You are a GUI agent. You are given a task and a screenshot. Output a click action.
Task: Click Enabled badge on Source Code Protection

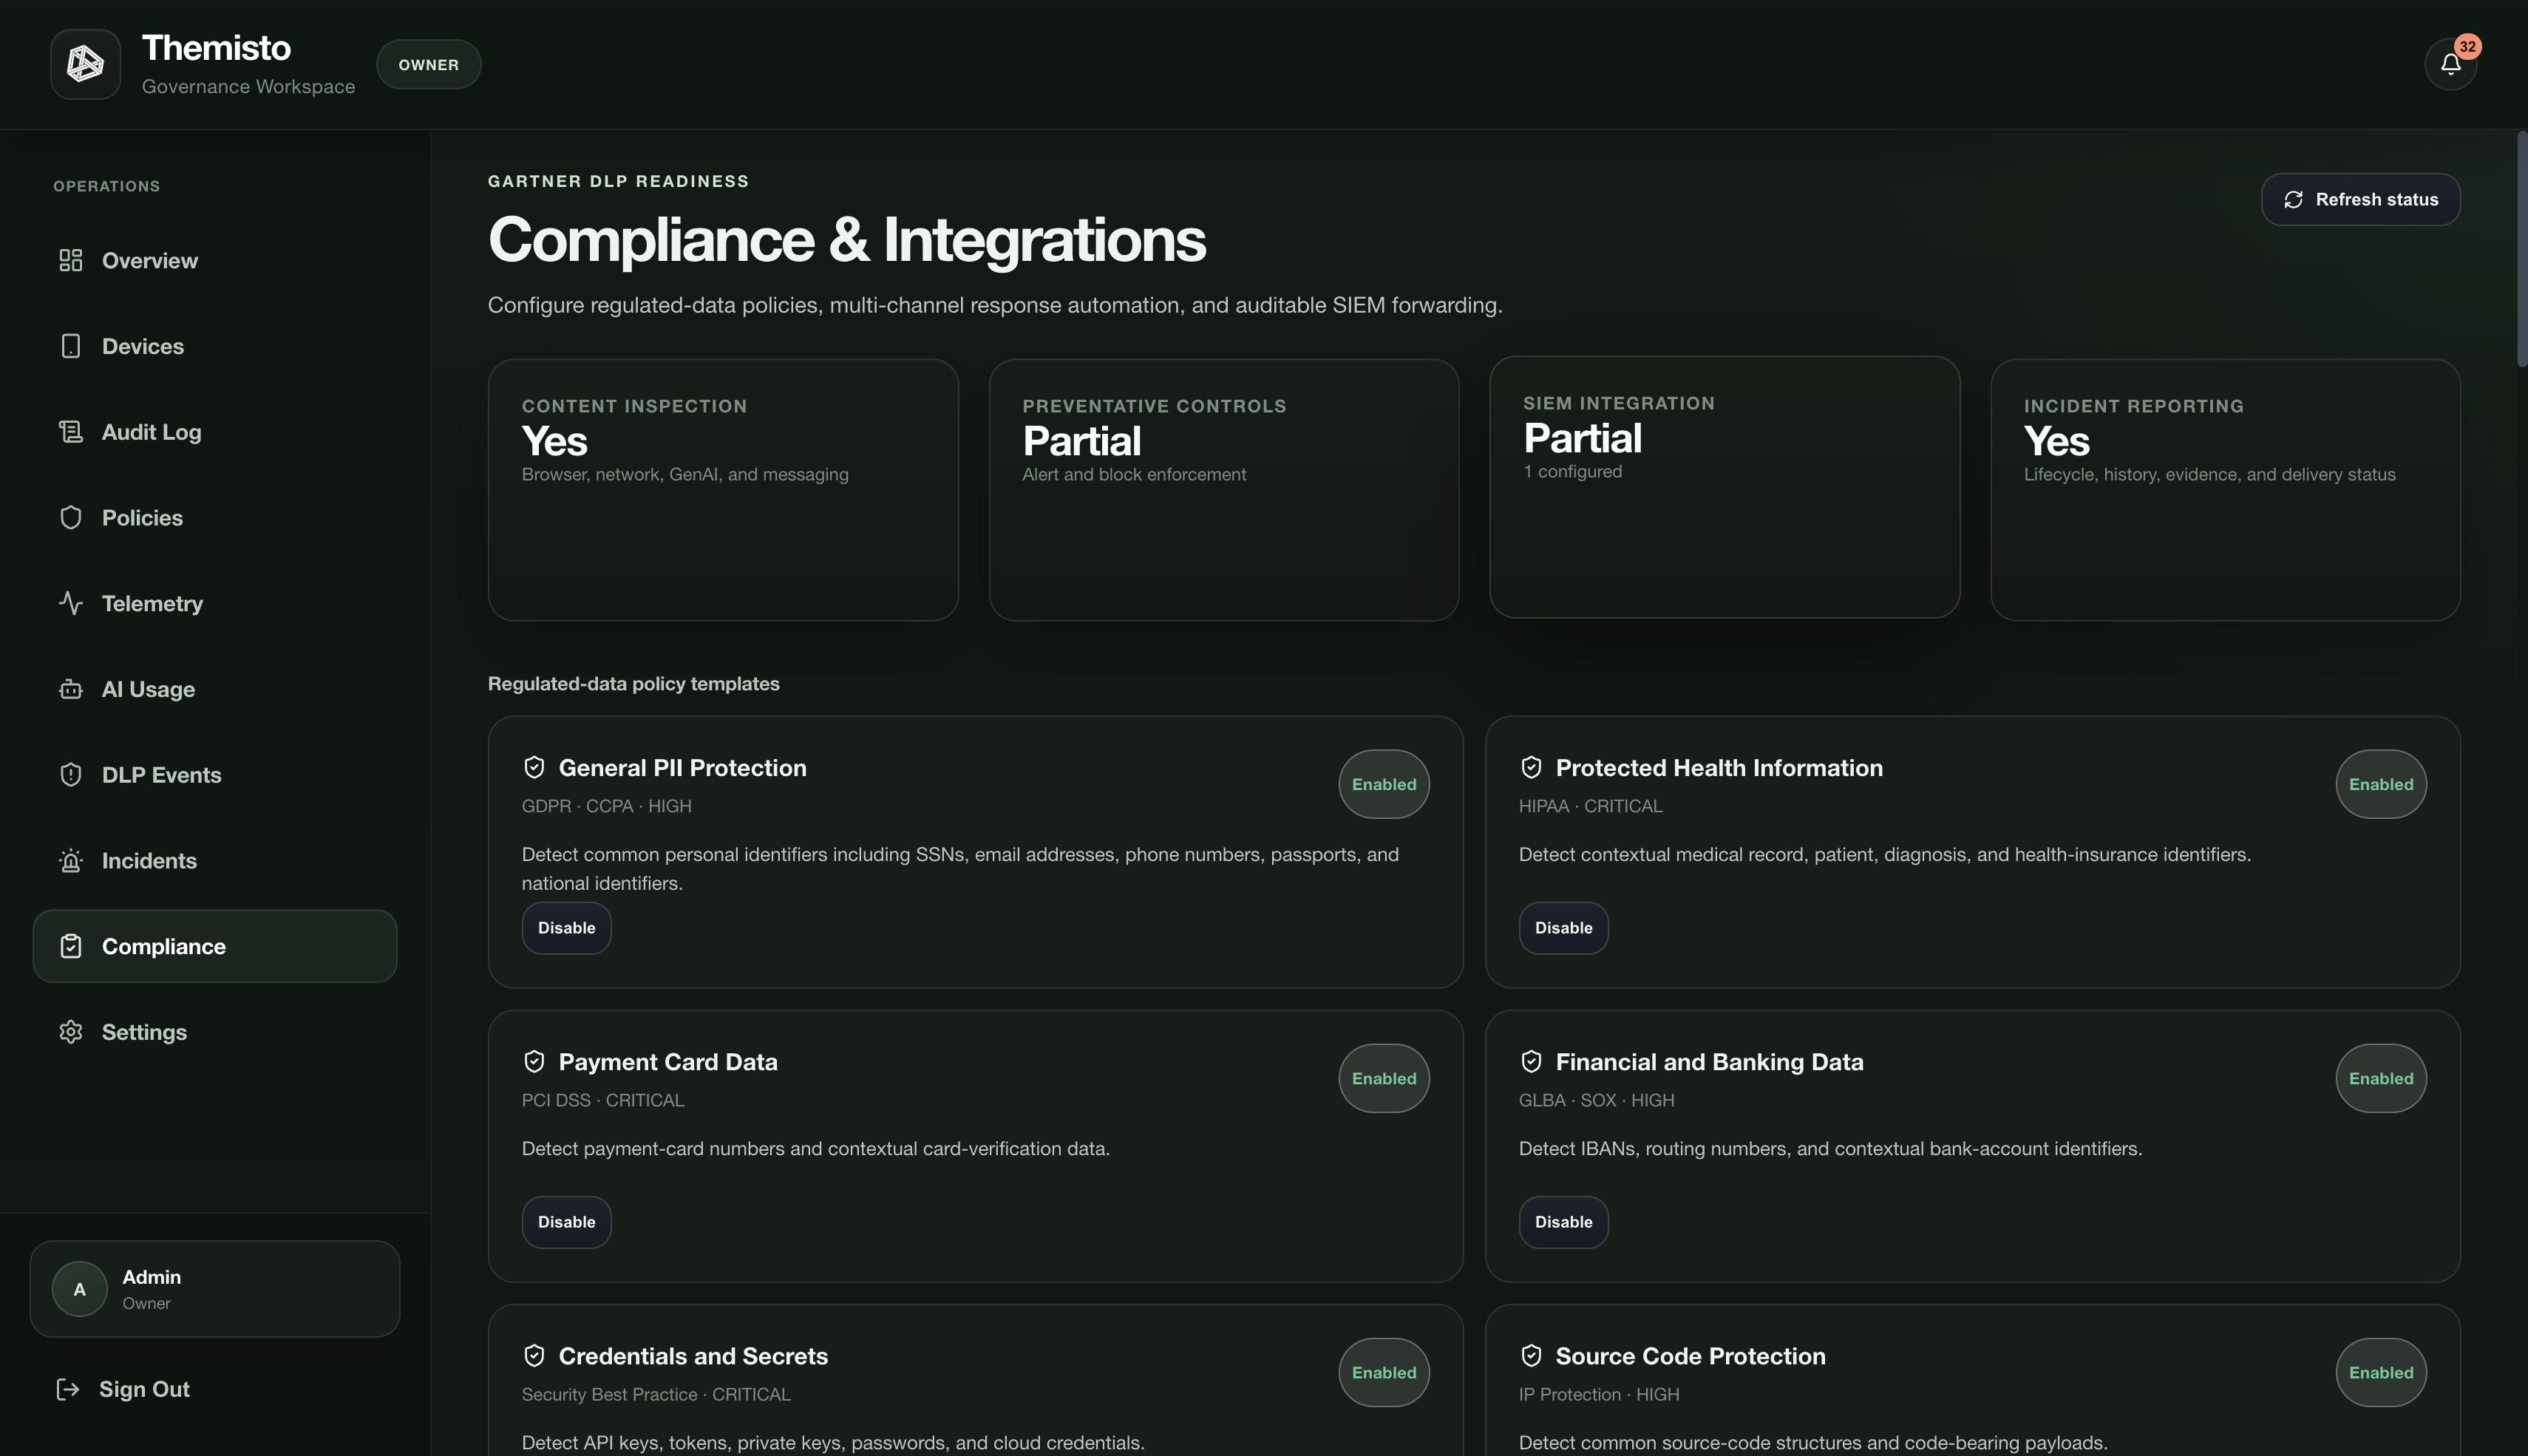coord(2381,1372)
